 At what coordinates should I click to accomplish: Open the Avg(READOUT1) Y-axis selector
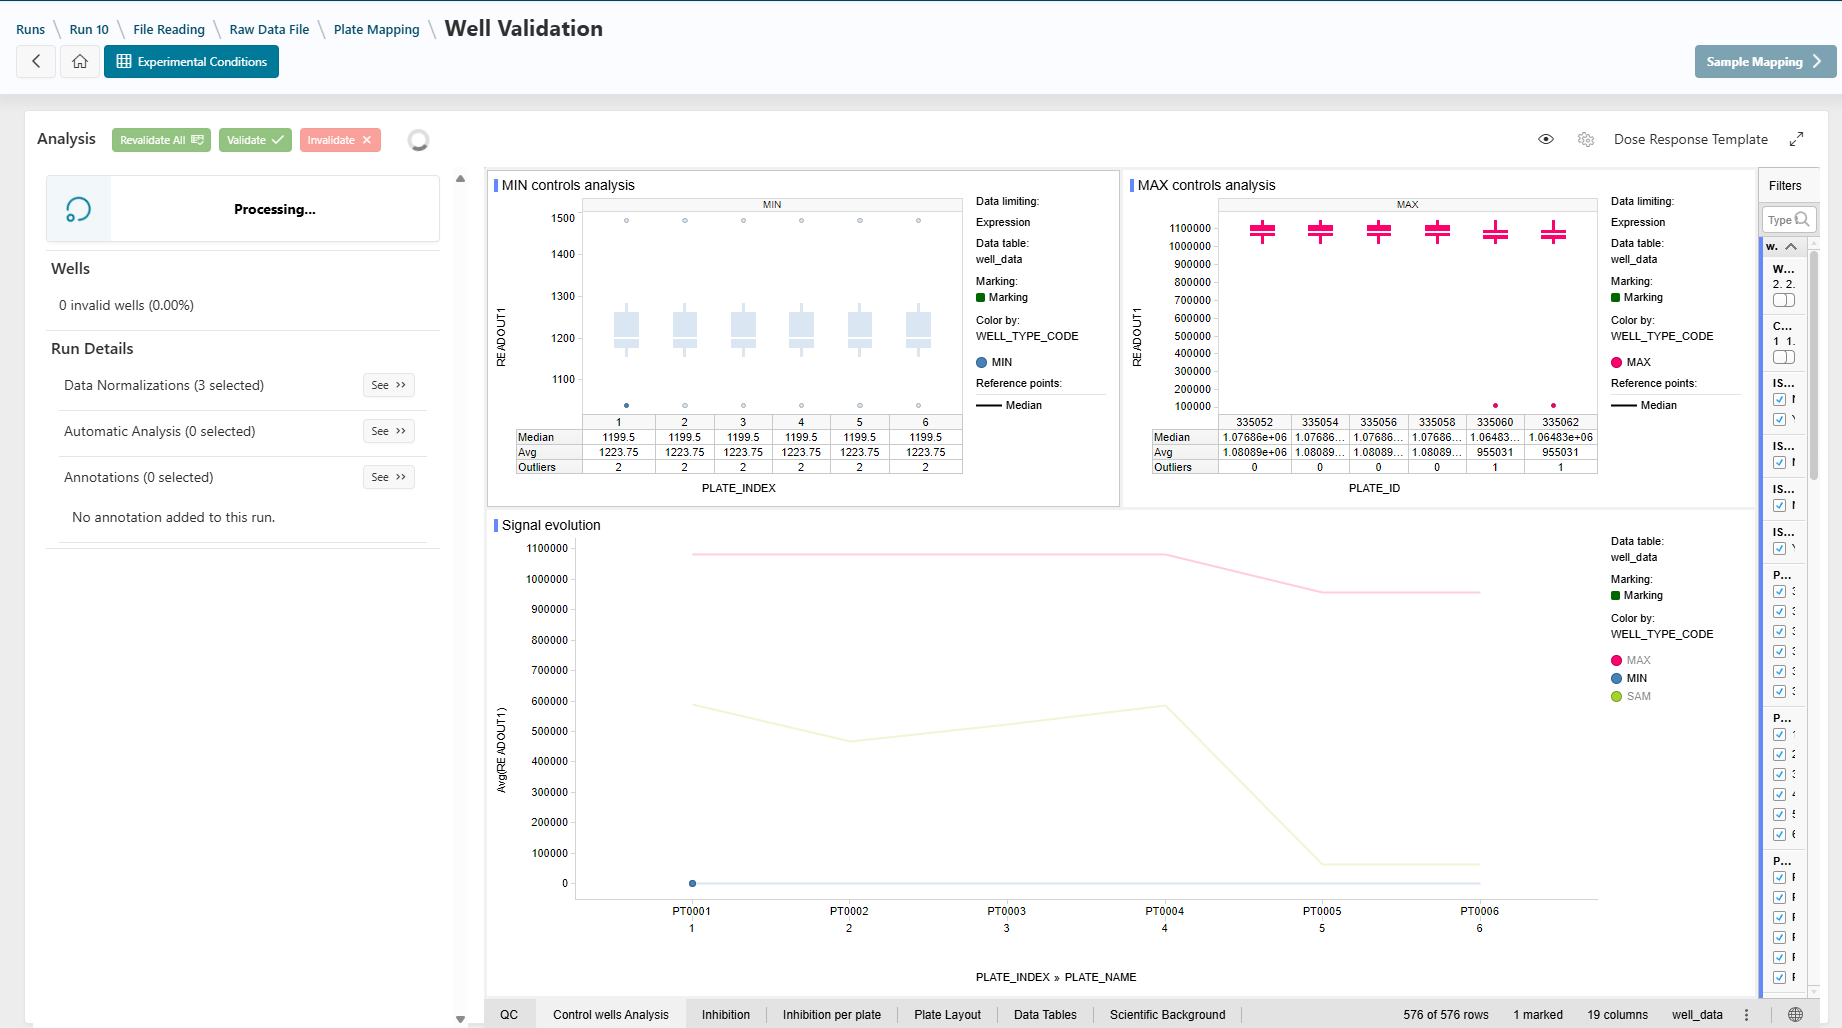[501, 750]
